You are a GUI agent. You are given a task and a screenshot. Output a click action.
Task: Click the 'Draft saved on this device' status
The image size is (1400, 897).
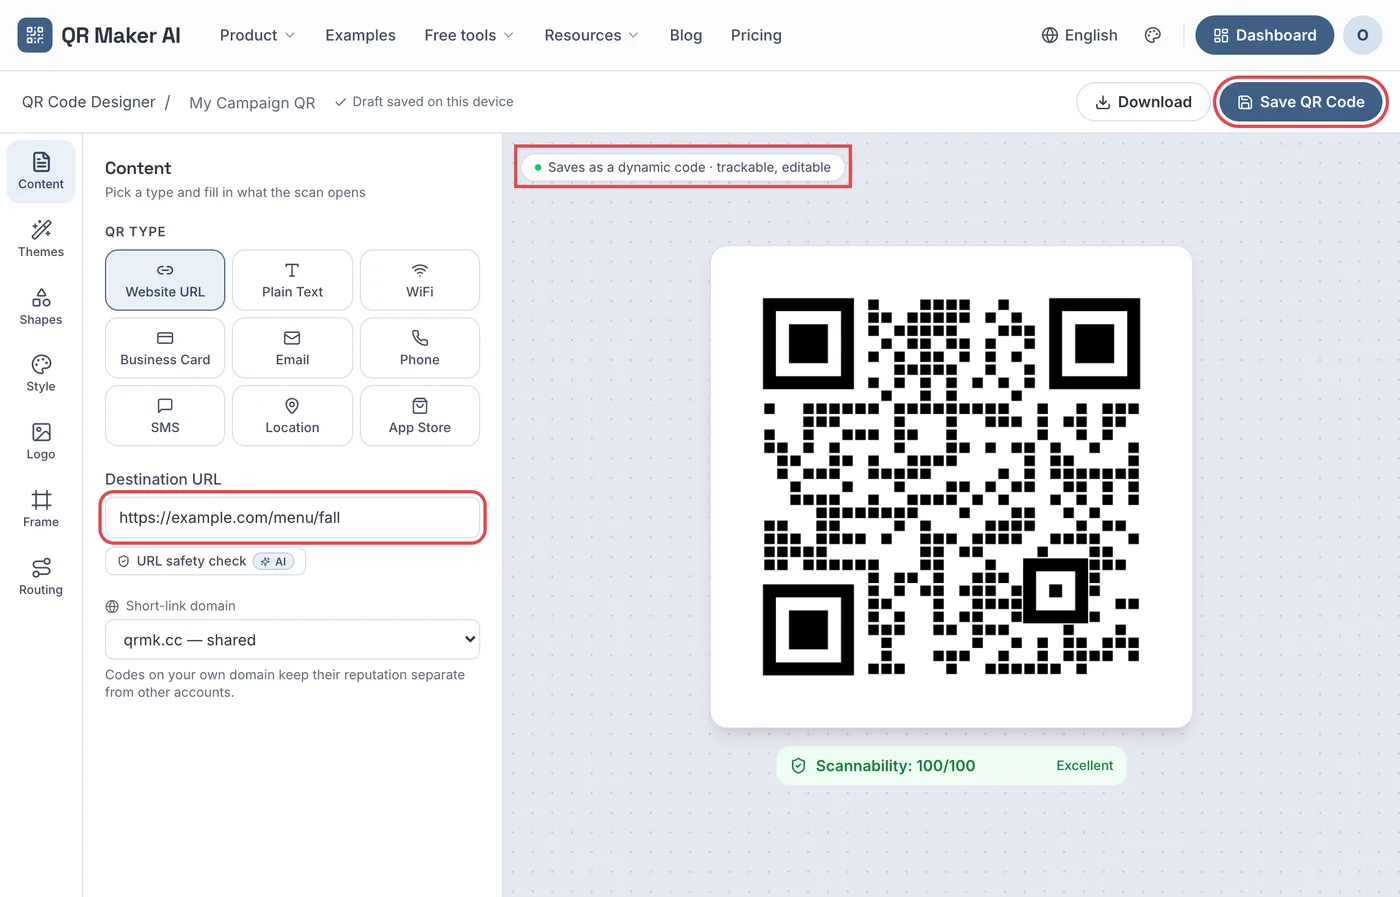pyautogui.click(x=424, y=102)
